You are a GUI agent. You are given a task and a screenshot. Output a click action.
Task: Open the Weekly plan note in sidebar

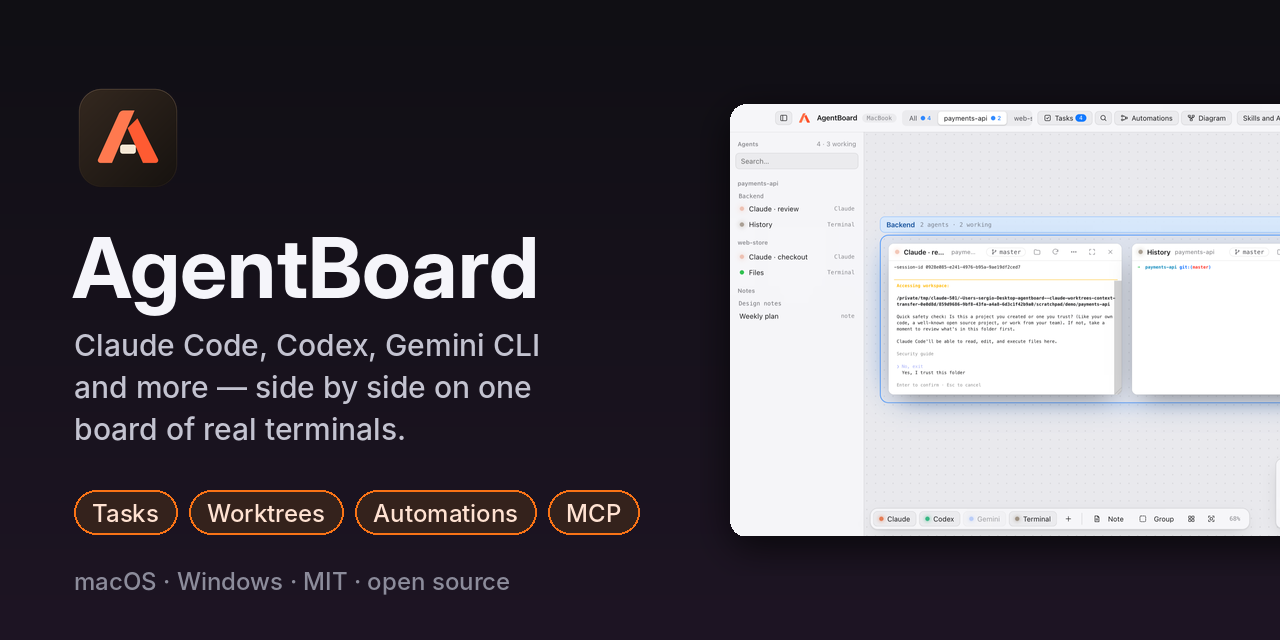pos(797,316)
